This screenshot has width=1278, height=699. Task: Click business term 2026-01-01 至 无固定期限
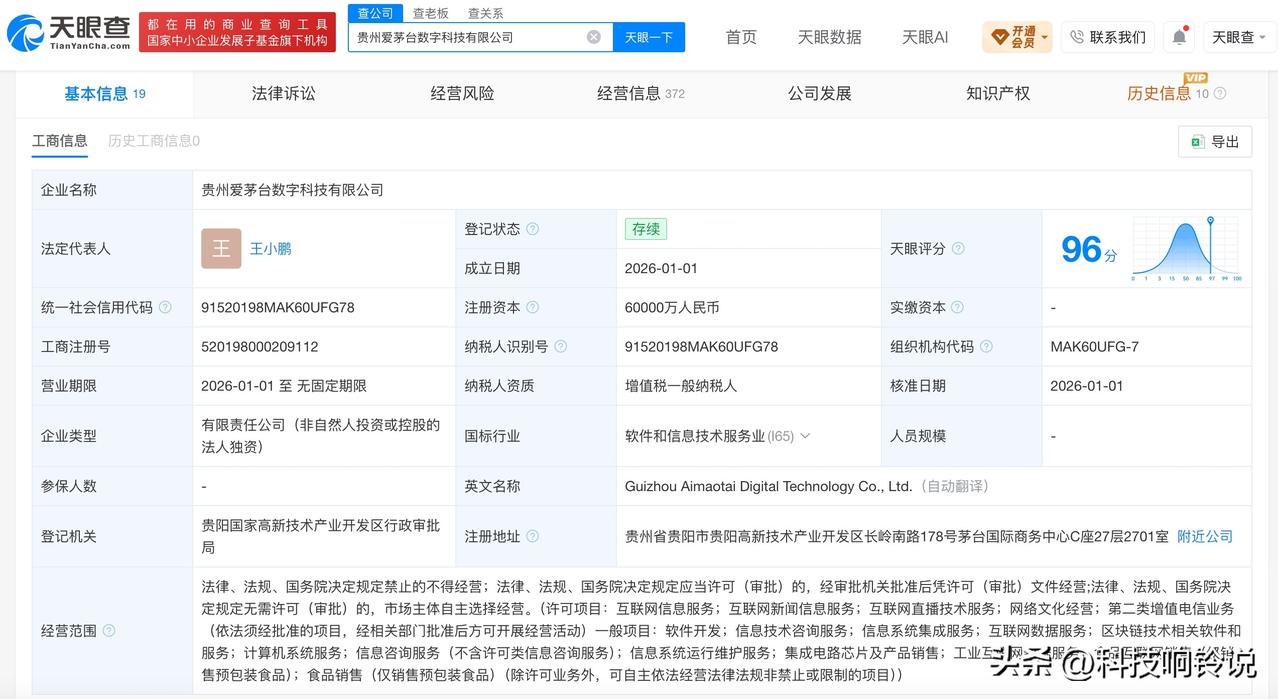[x=284, y=385]
